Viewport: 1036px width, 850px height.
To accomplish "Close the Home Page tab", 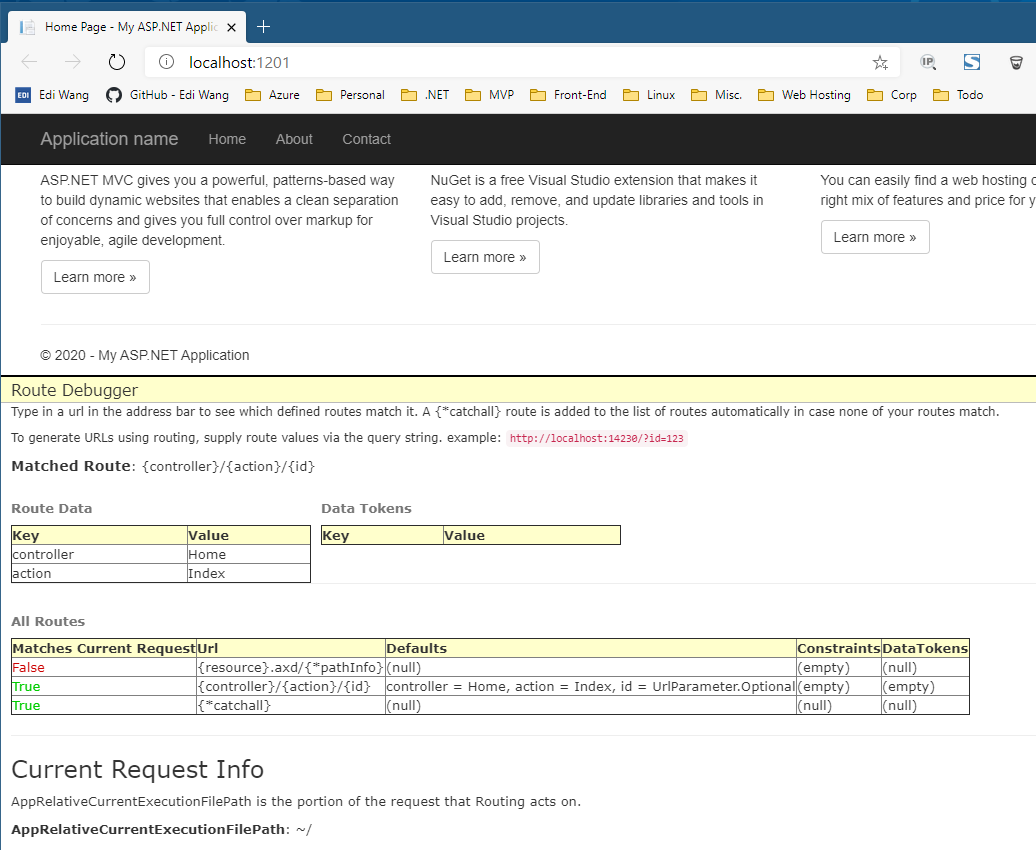I will pos(231,27).
